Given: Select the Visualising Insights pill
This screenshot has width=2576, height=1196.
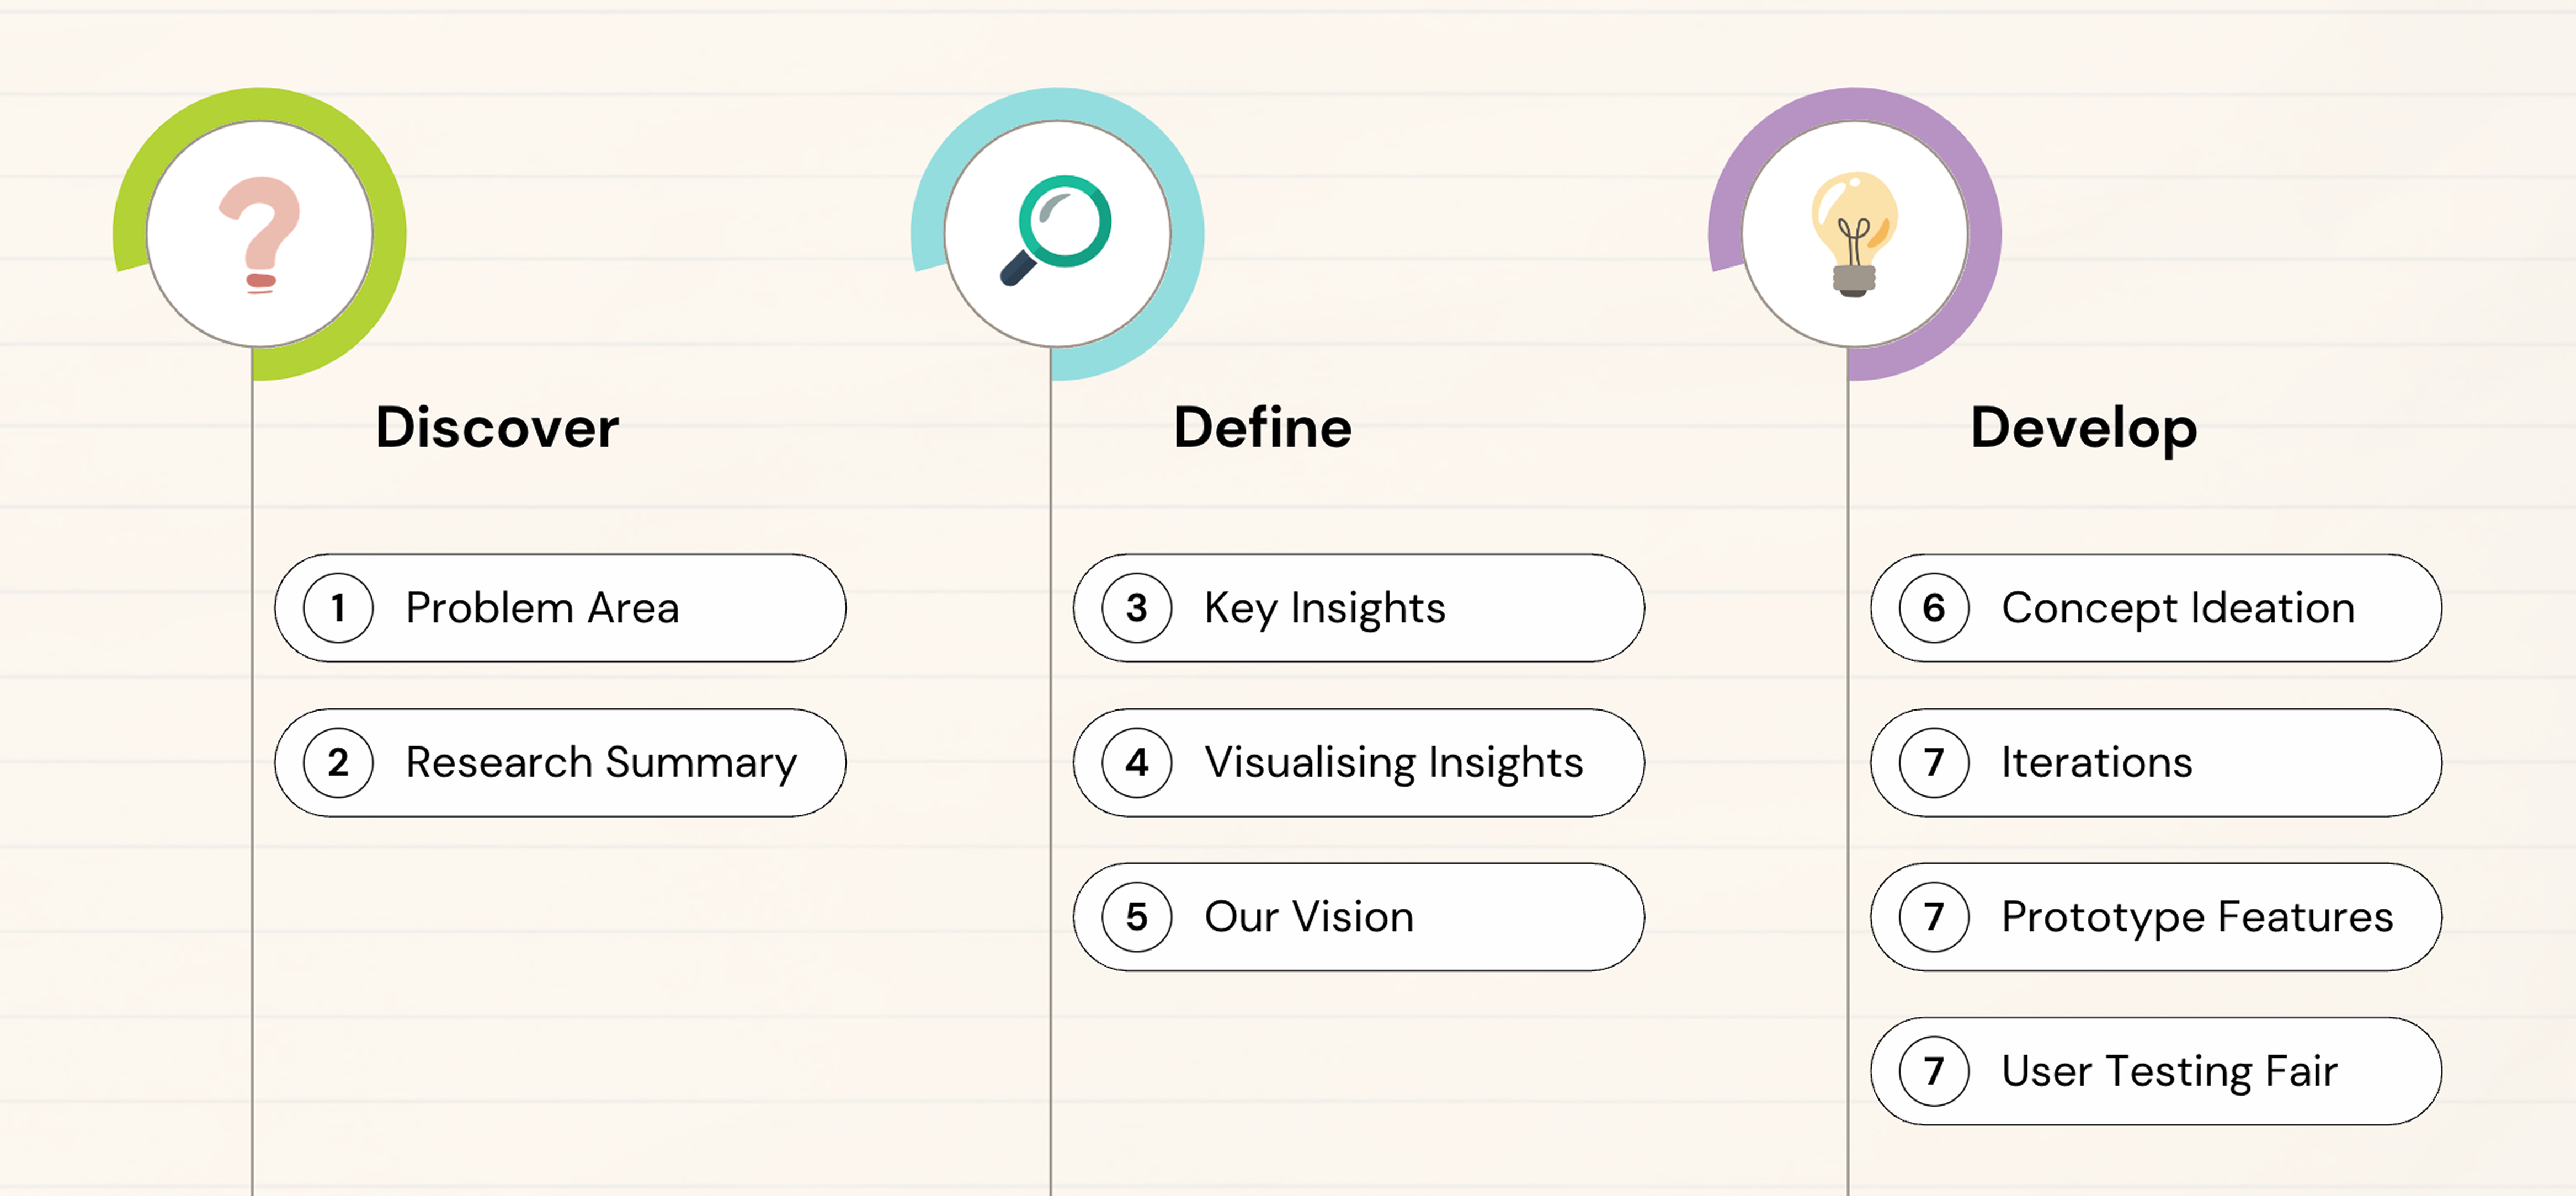Looking at the screenshot, I should [x=1359, y=763].
